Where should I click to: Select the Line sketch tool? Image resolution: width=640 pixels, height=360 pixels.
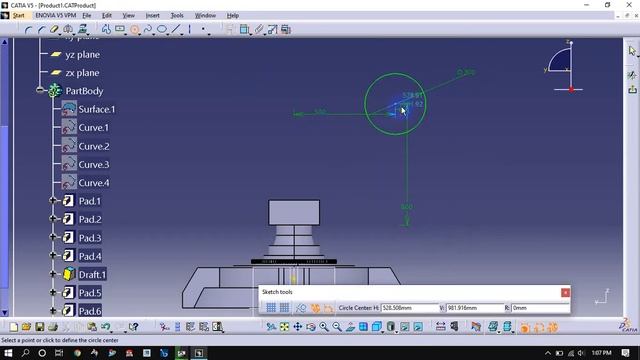176,29
